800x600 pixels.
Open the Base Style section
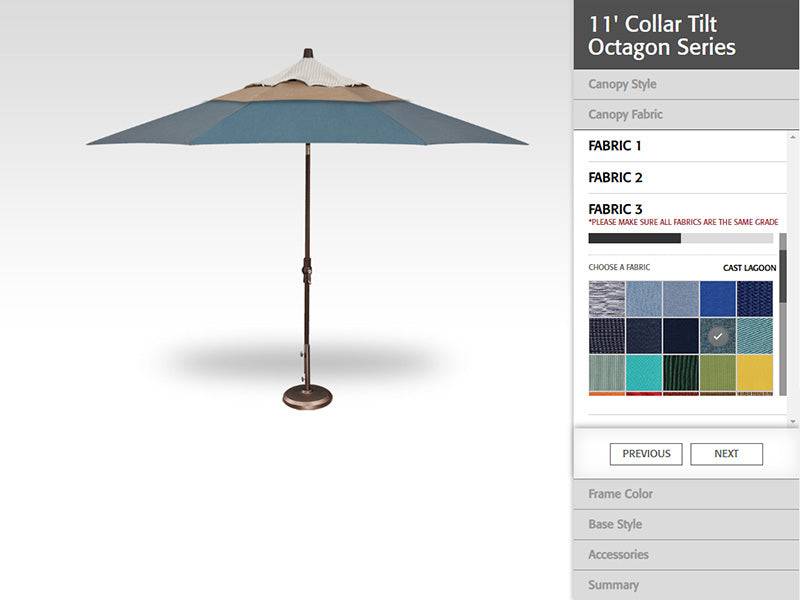tap(686, 524)
